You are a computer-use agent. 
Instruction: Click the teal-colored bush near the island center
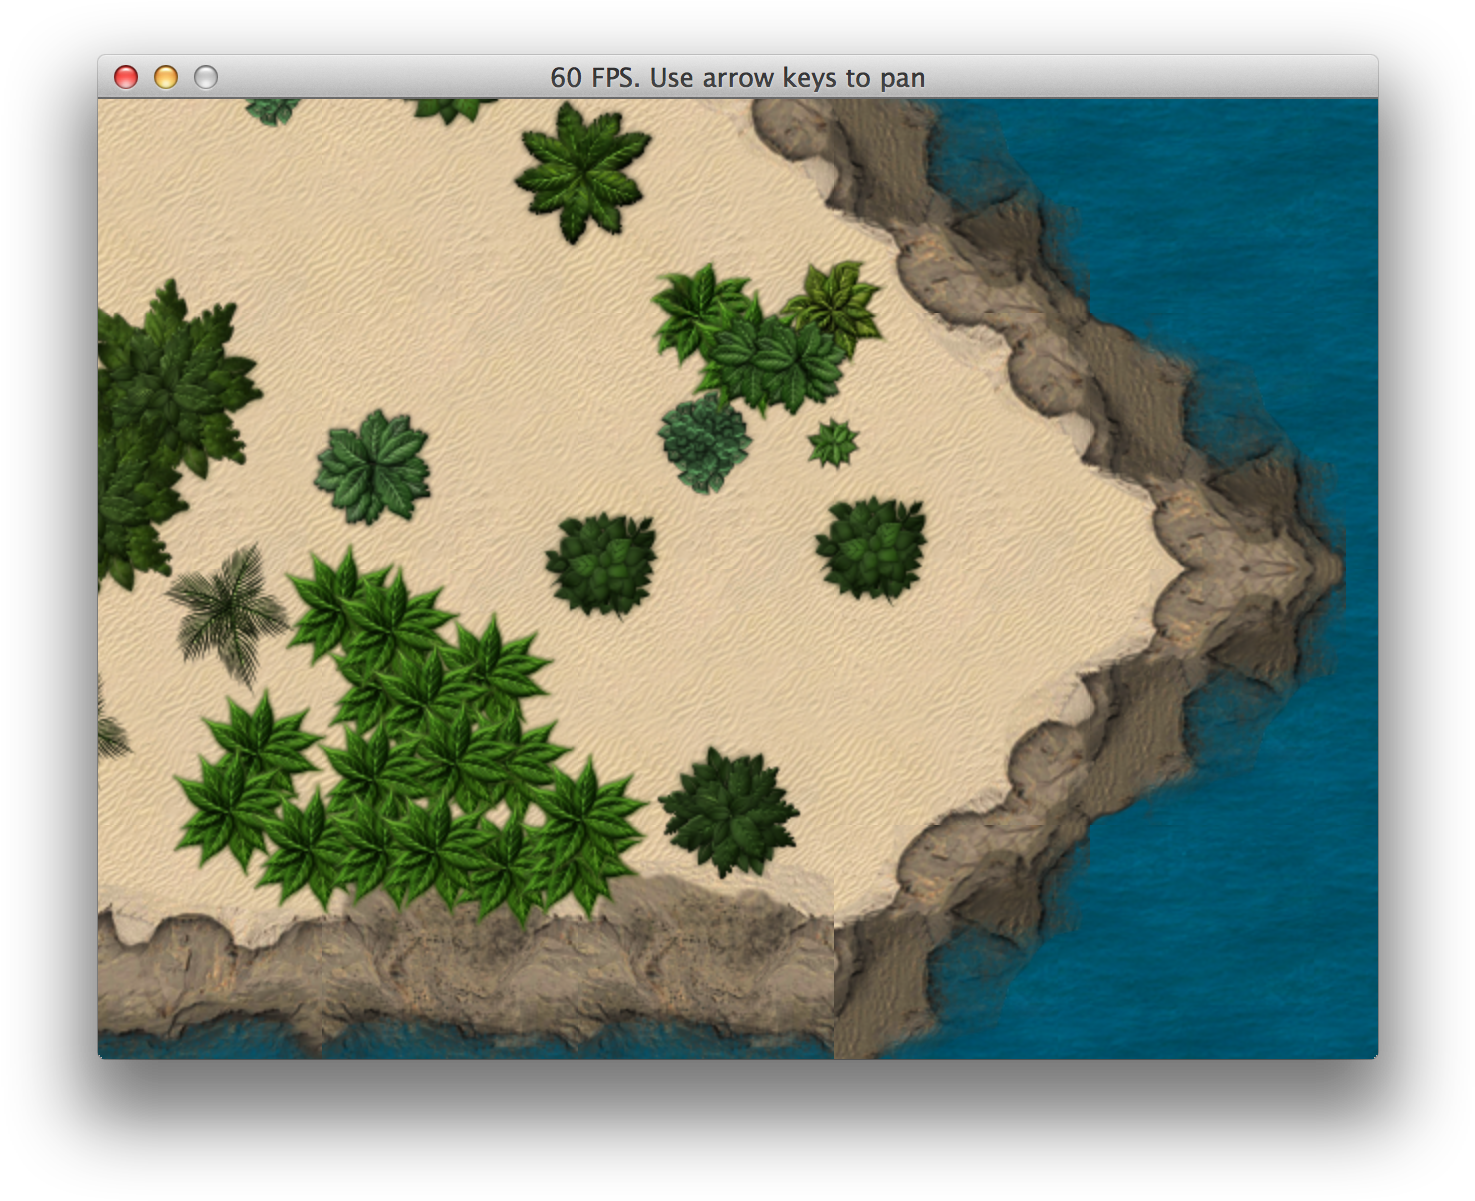703,442
